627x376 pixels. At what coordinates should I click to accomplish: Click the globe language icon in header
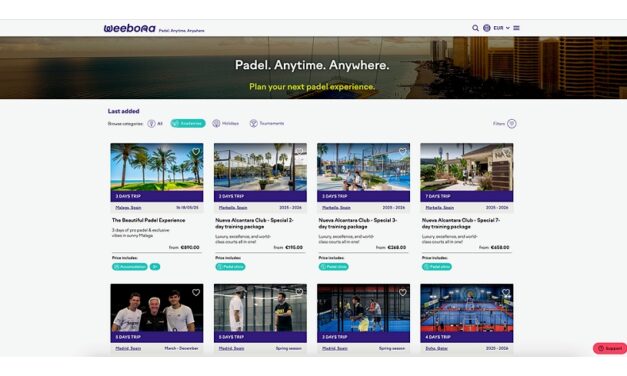[x=487, y=28]
